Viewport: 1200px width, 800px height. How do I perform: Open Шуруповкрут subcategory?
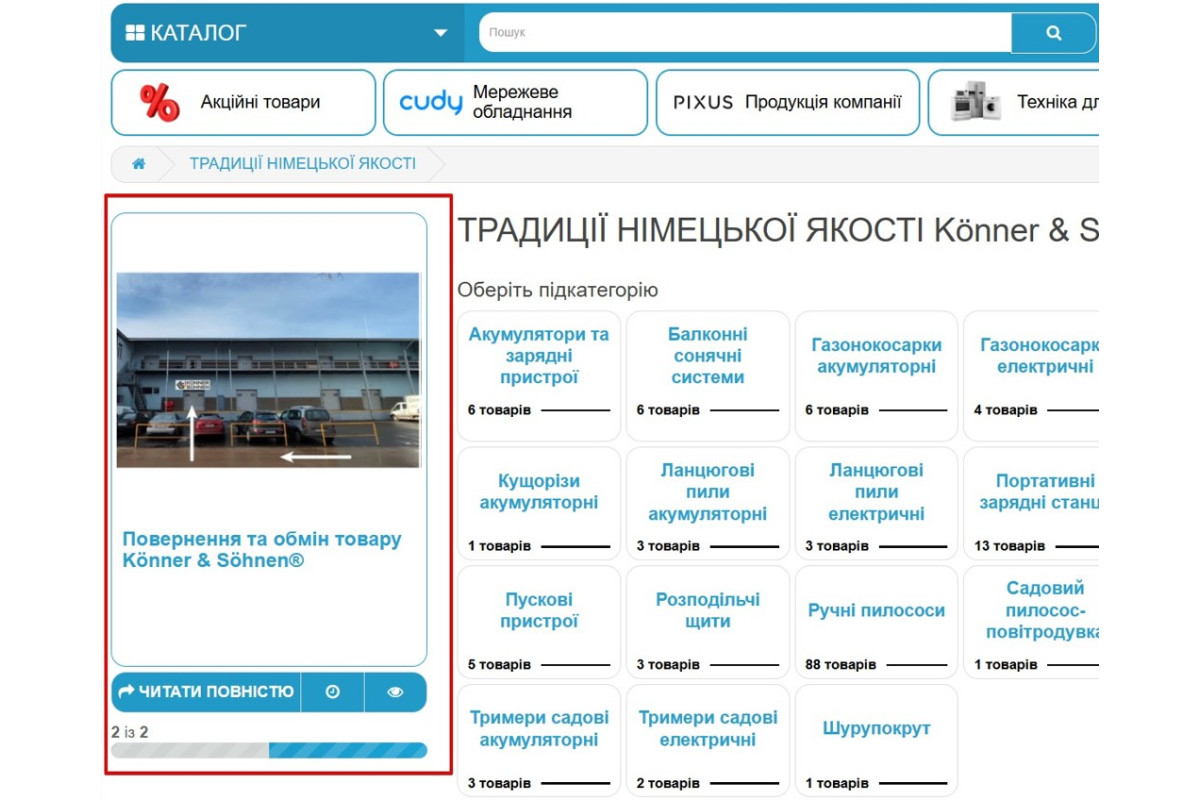877,729
